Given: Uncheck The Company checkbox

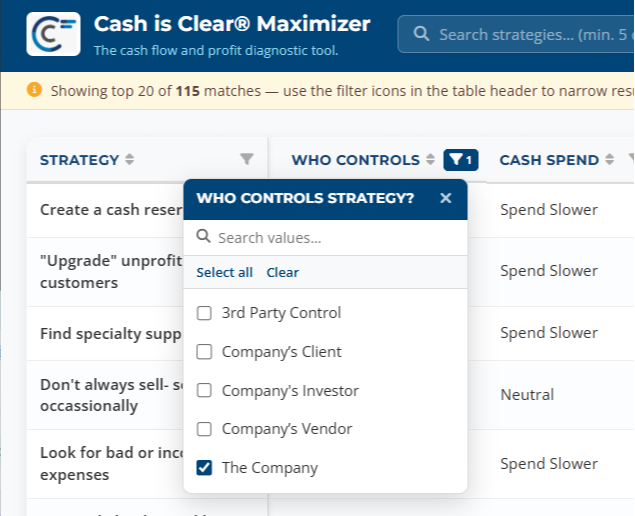Looking at the screenshot, I should tap(204, 467).
